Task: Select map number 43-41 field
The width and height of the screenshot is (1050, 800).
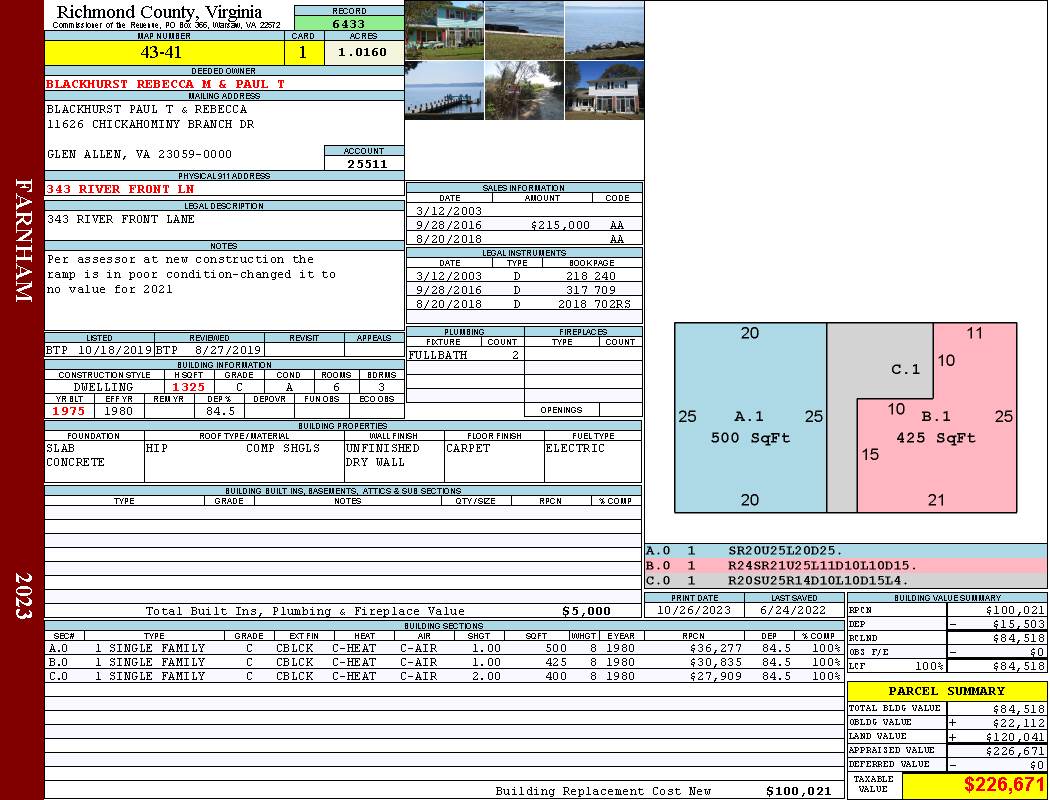Action: (x=164, y=52)
